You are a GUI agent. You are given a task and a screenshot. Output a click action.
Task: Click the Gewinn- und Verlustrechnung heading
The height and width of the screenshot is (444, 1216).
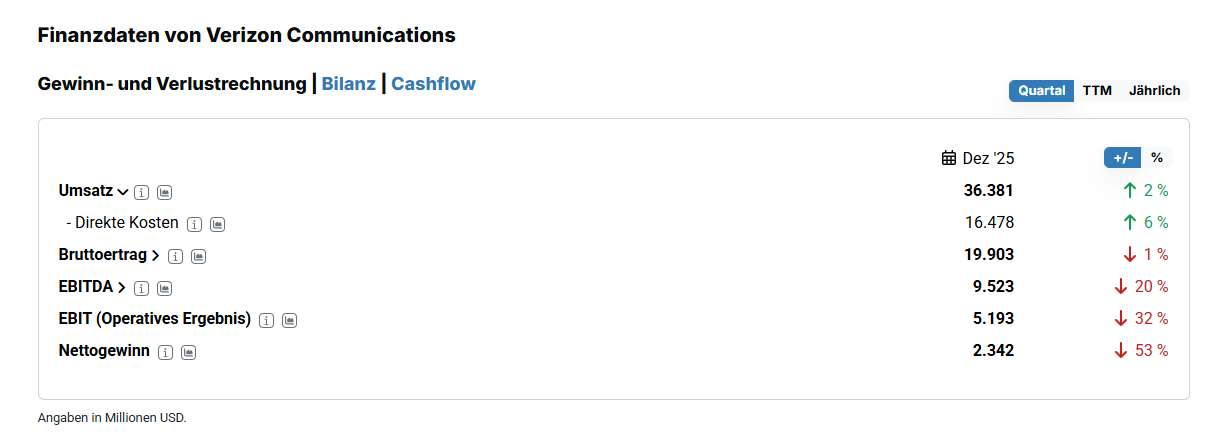pyautogui.click(x=172, y=84)
